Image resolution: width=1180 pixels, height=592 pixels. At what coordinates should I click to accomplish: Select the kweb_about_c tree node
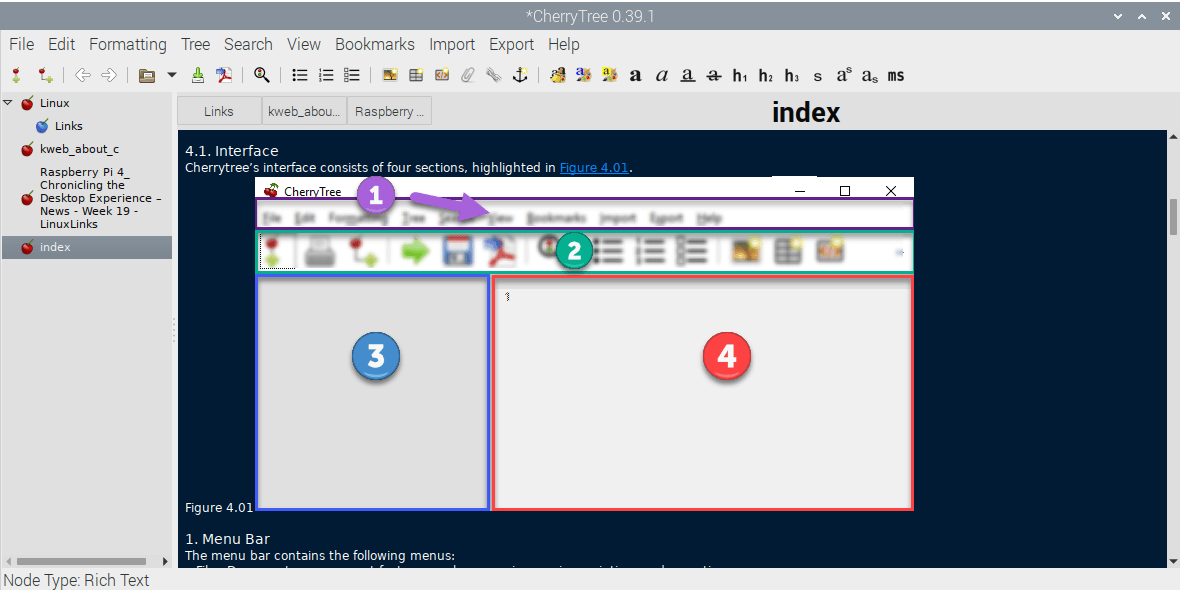click(x=79, y=149)
